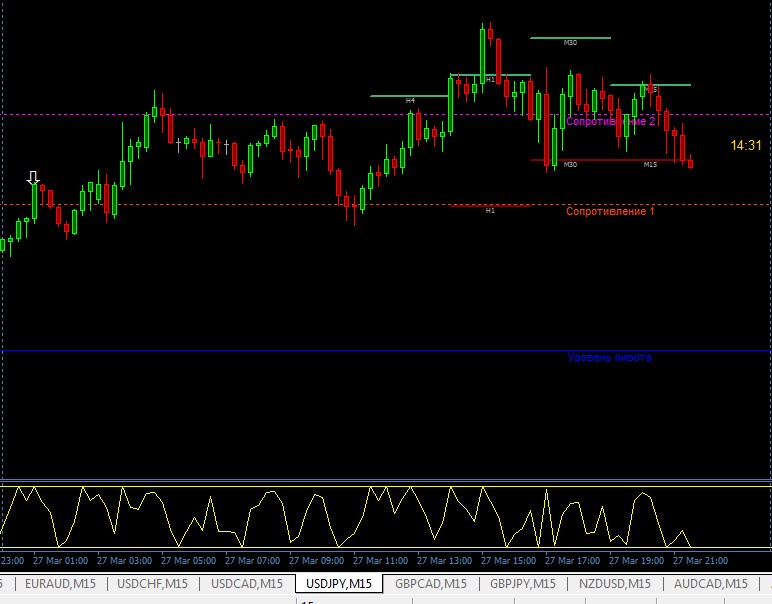The image size is (772, 604).
Task: Switch to the EURAUD,M15 chart tab
Action: (x=60, y=584)
